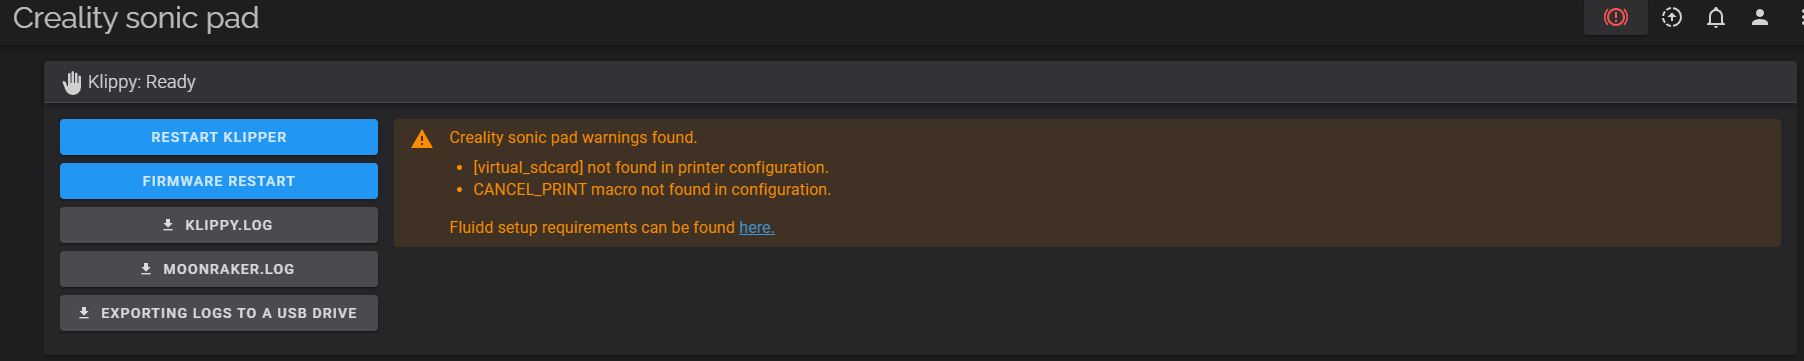Click the Klippy hand status icon
The width and height of the screenshot is (1804, 361).
tap(72, 82)
